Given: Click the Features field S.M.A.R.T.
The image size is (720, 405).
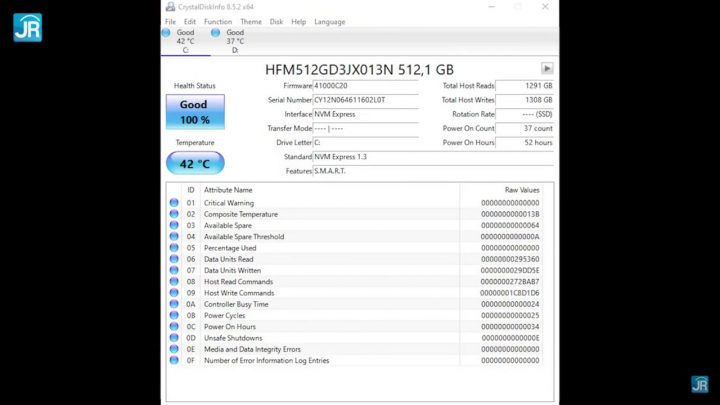Looking at the screenshot, I should (433, 171).
